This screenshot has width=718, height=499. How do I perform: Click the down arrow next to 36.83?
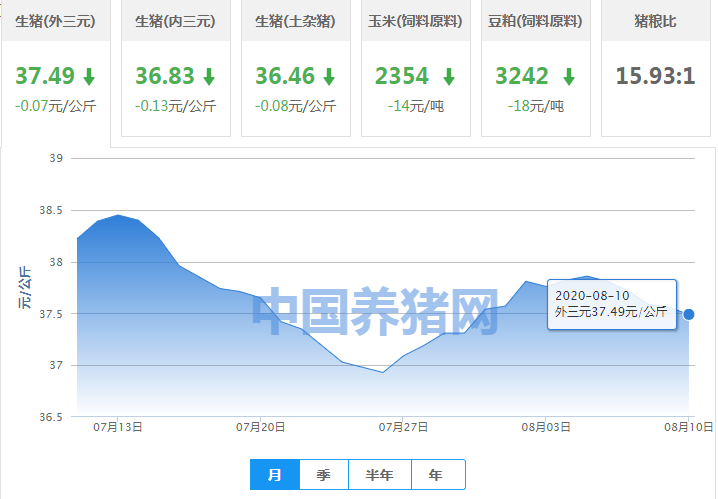pos(209,77)
